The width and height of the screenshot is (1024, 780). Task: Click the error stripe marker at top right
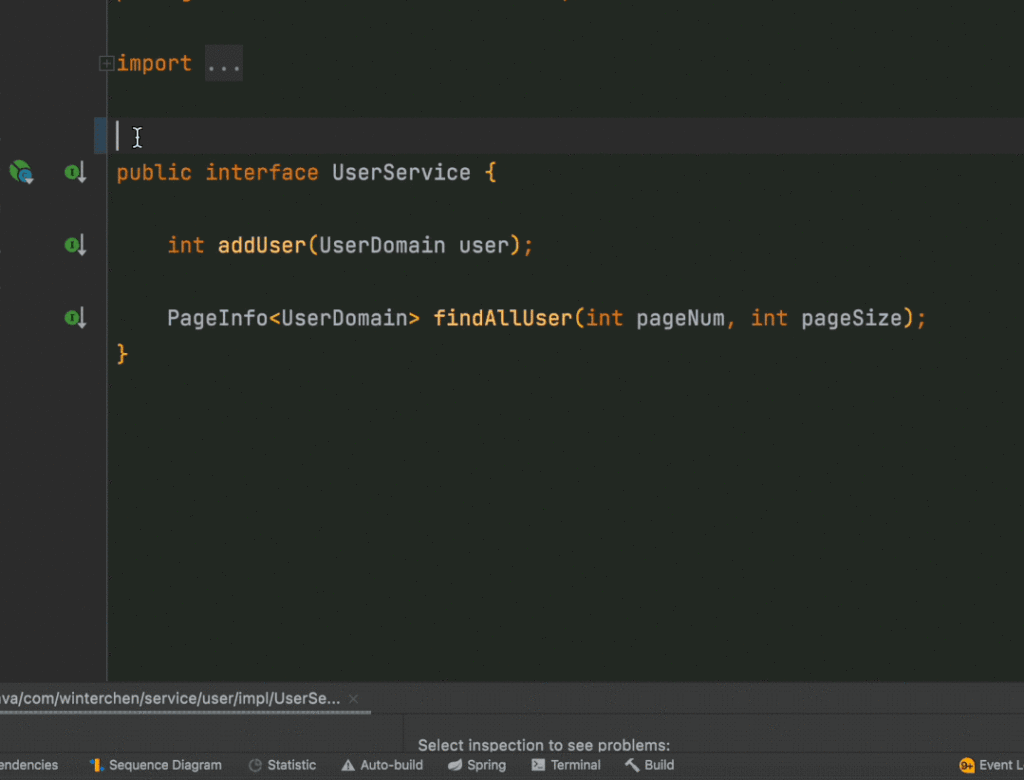coord(1016,8)
